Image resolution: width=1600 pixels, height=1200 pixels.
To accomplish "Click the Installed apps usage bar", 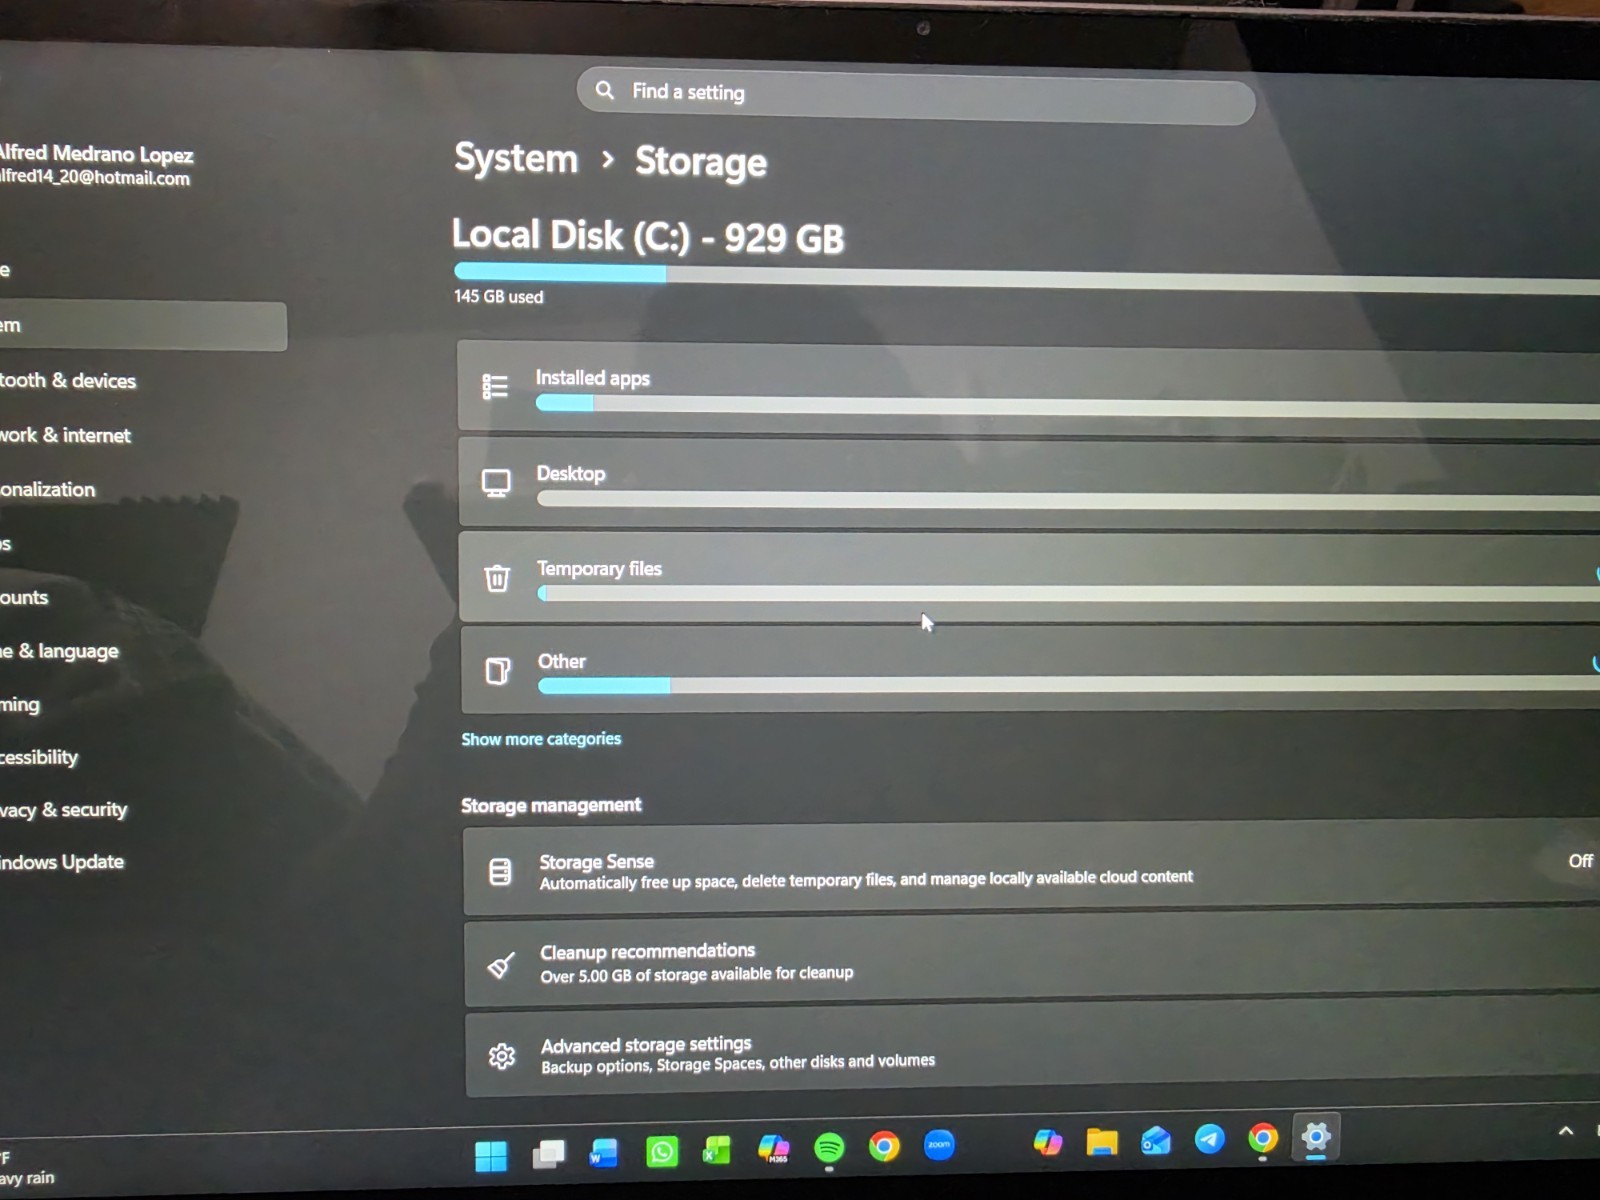I will pos(1068,406).
